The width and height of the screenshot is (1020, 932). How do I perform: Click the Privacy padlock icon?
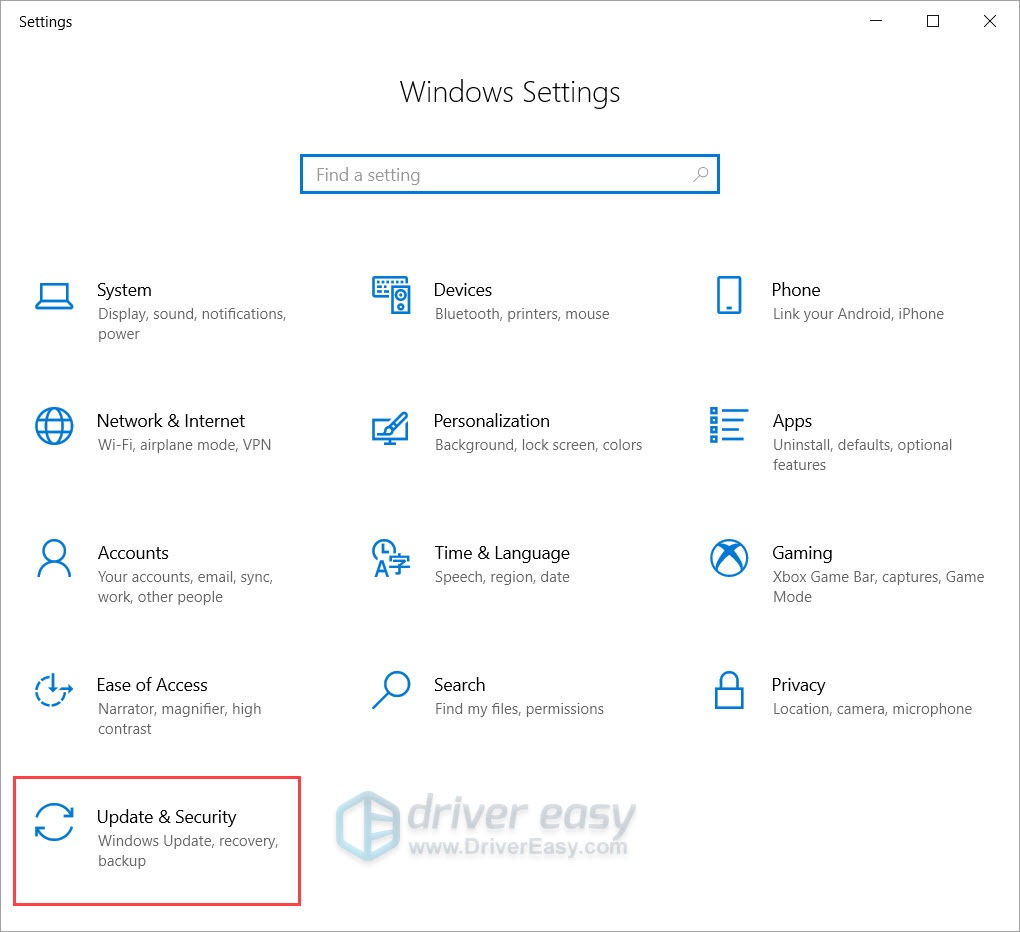[729, 690]
